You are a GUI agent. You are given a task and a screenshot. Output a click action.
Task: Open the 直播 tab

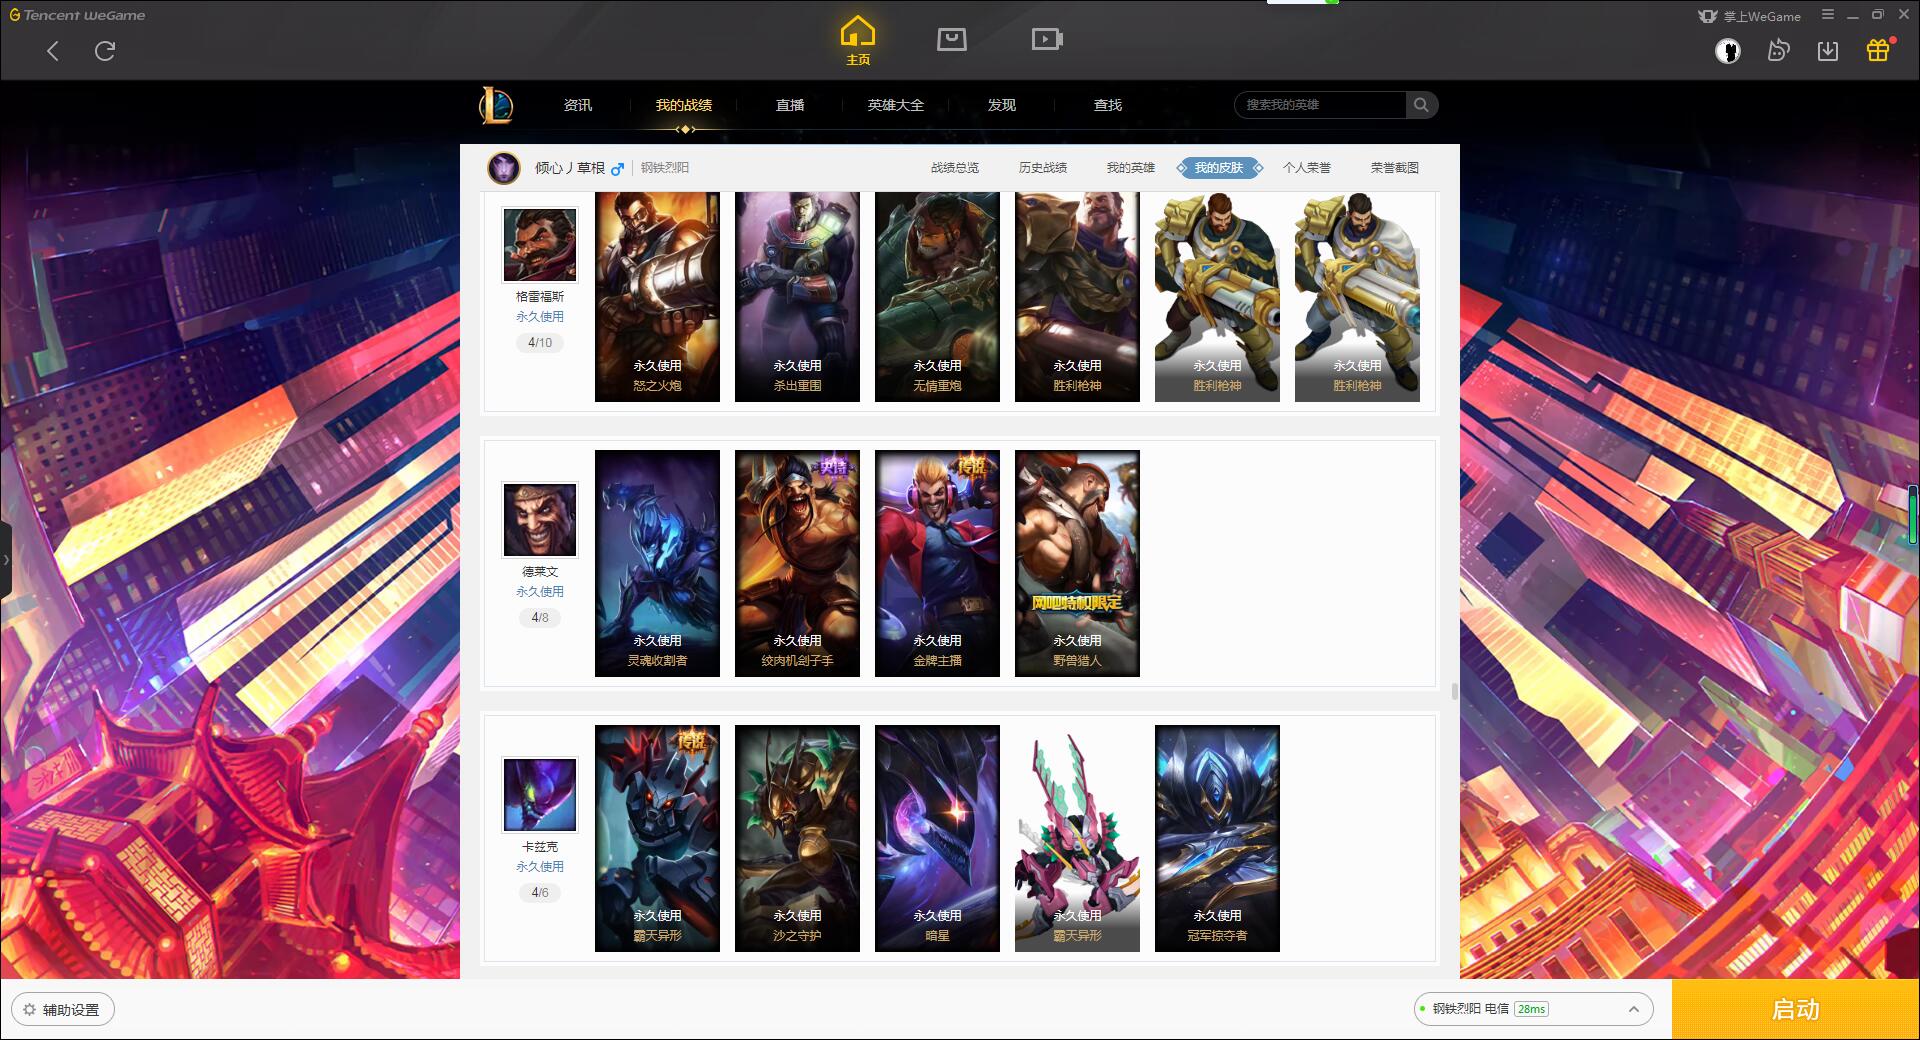pos(790,105)
